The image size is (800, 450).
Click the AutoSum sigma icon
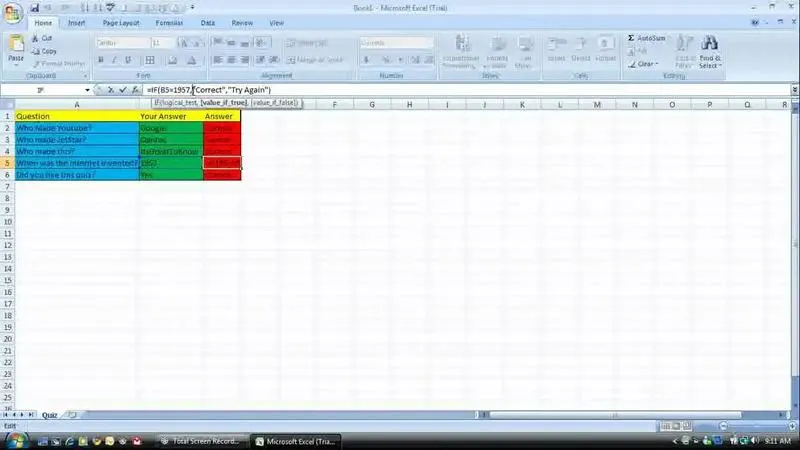point(632,38)
